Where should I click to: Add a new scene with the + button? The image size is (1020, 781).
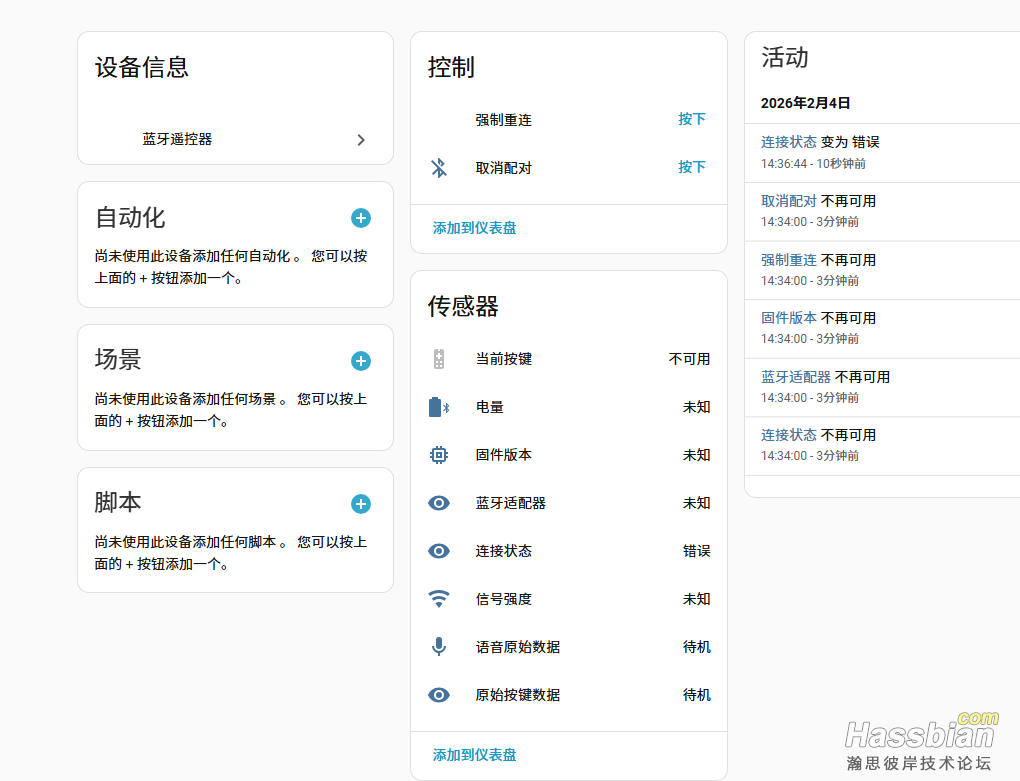(361, 361)
